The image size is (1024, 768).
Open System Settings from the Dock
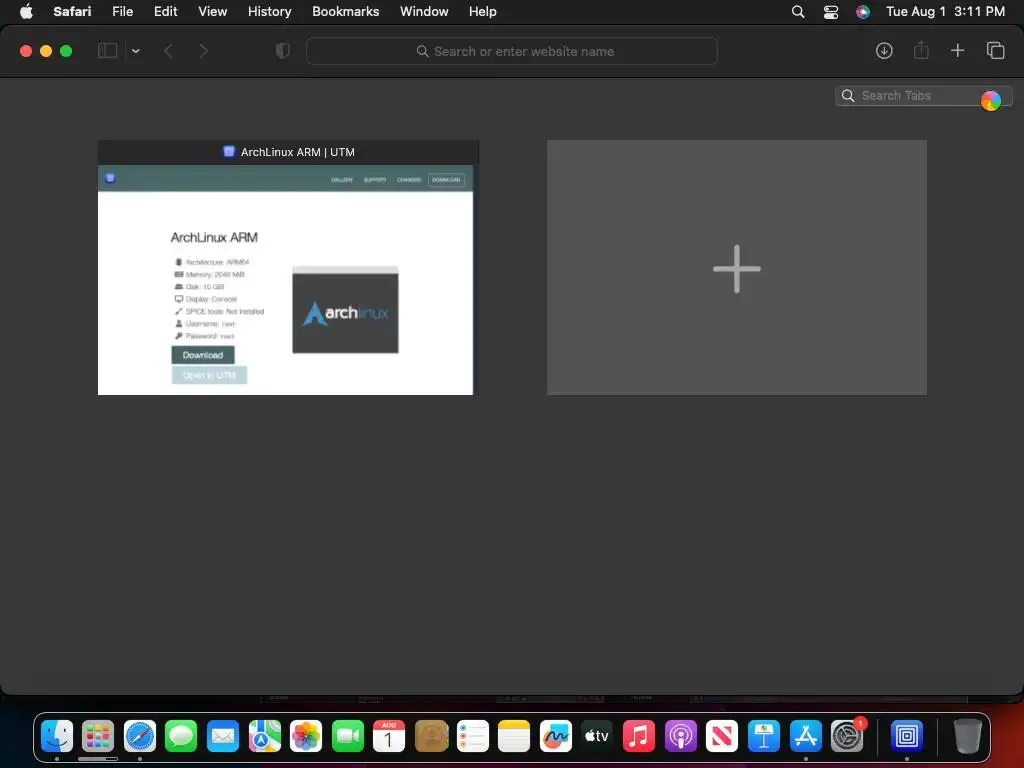click(x=847, y=736)
